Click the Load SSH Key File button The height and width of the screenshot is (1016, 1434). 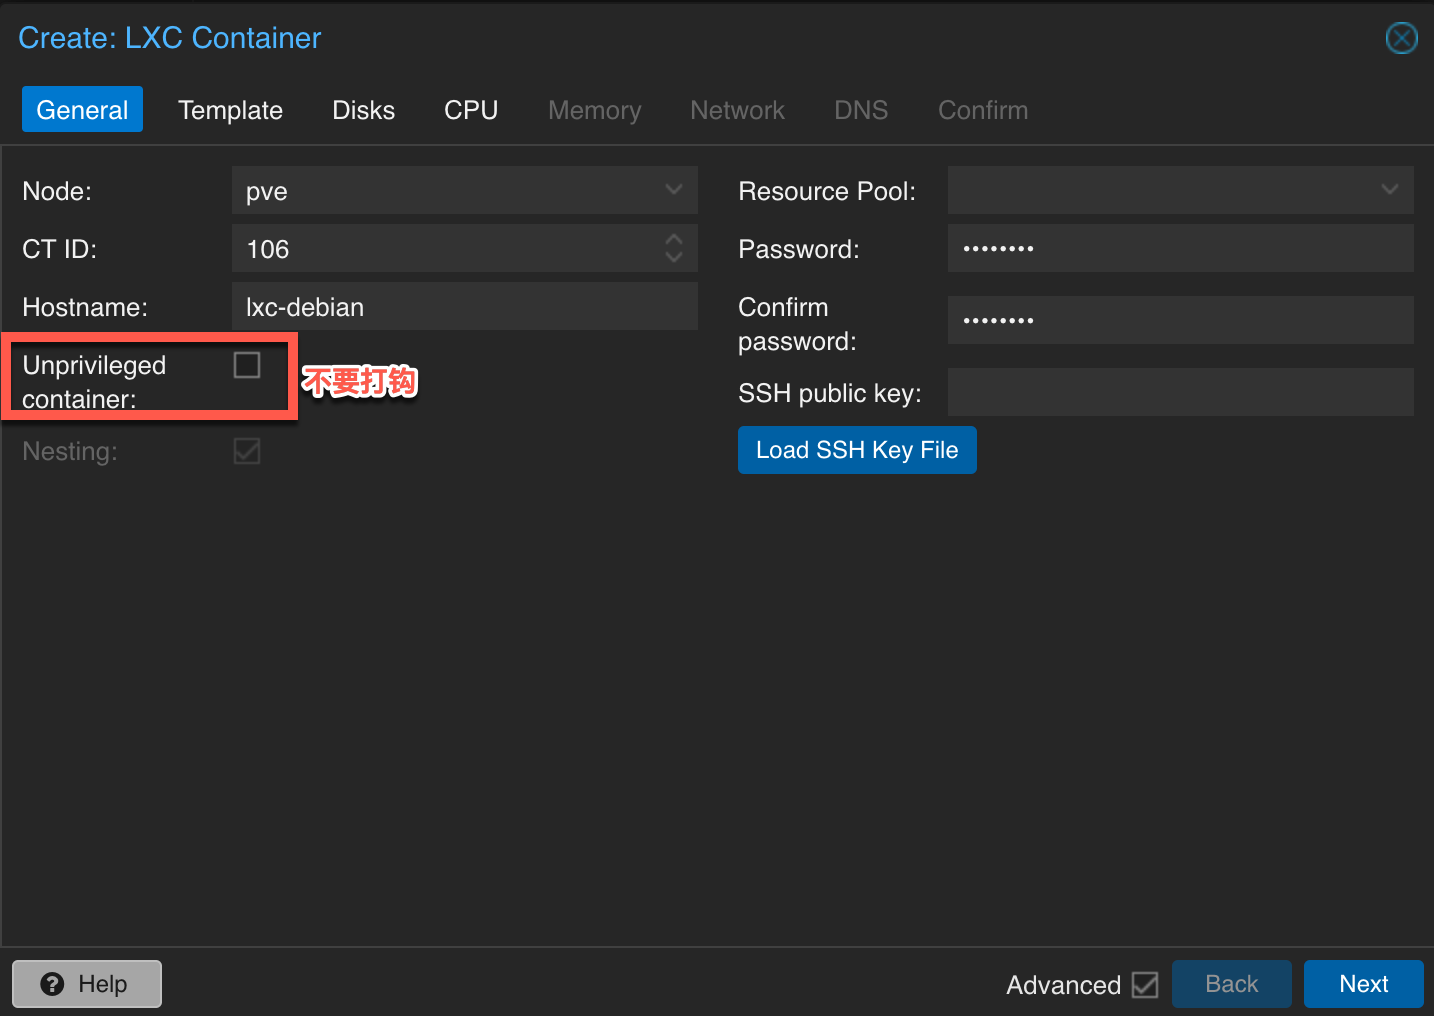[857, 450]
